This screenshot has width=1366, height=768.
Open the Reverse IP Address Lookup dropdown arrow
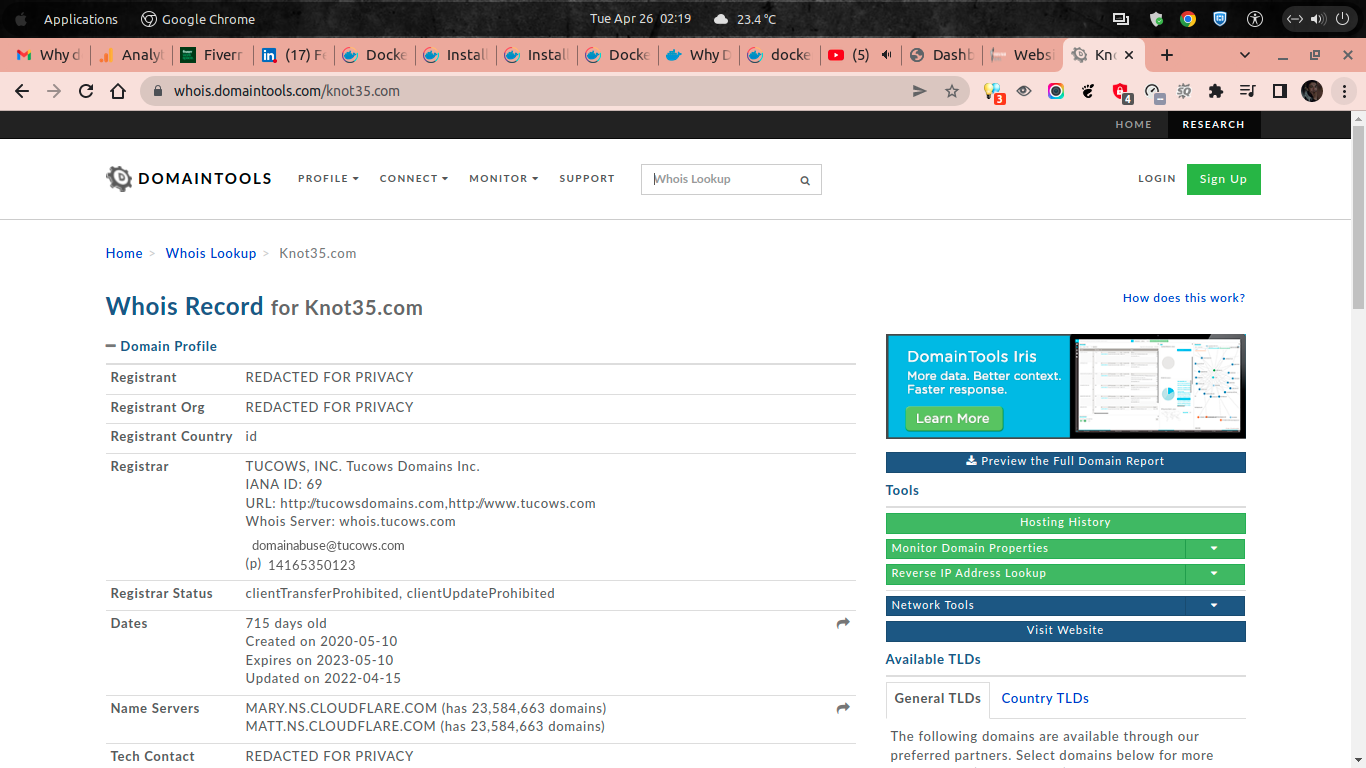(x=1214, y=574)
